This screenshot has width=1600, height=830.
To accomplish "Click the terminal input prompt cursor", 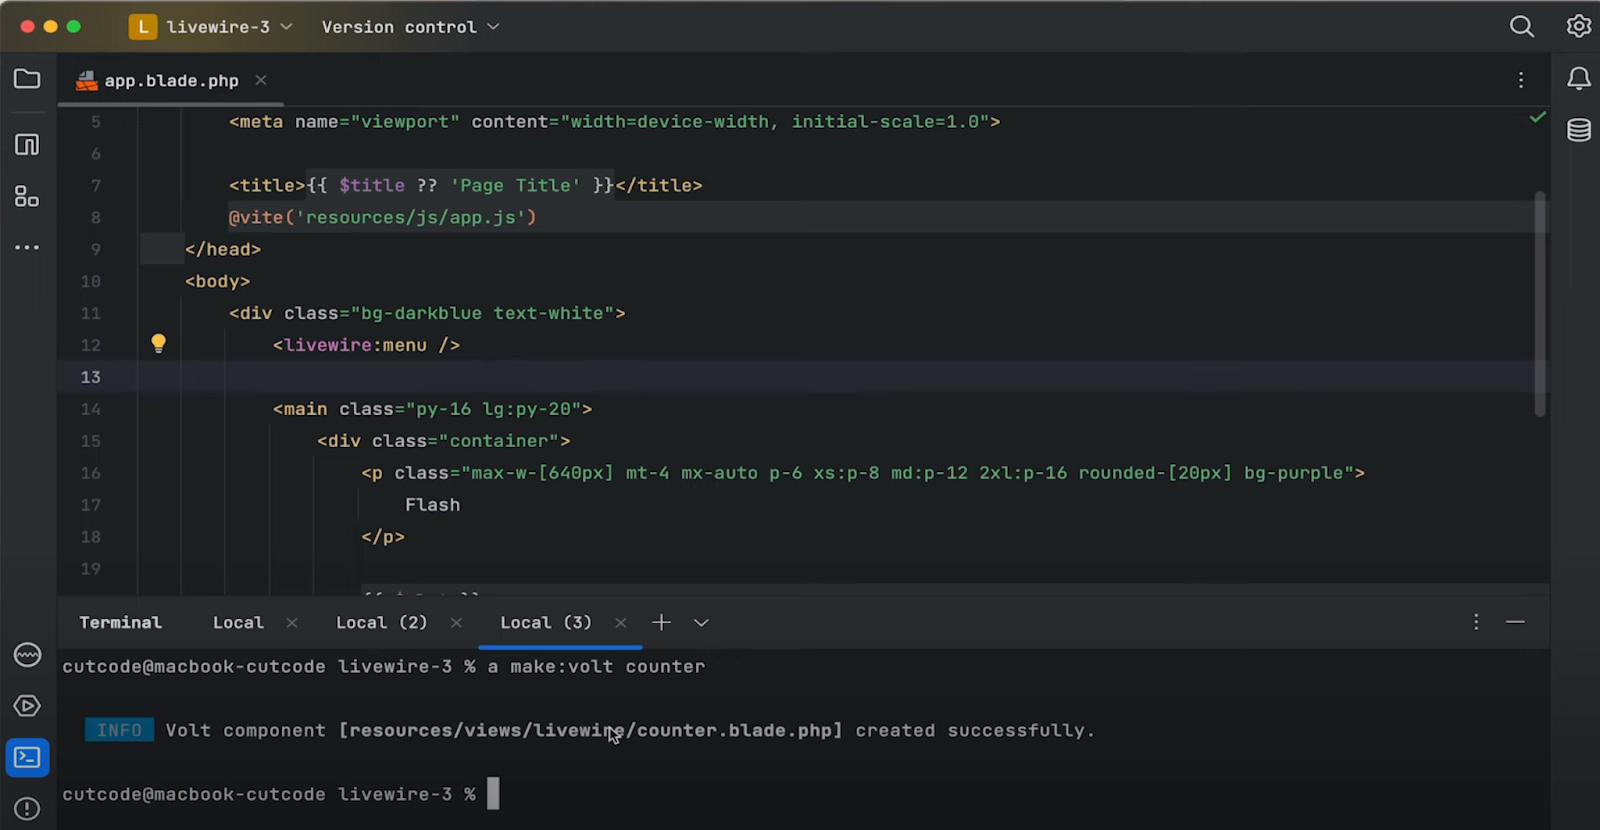I will [x=493, y=793].
